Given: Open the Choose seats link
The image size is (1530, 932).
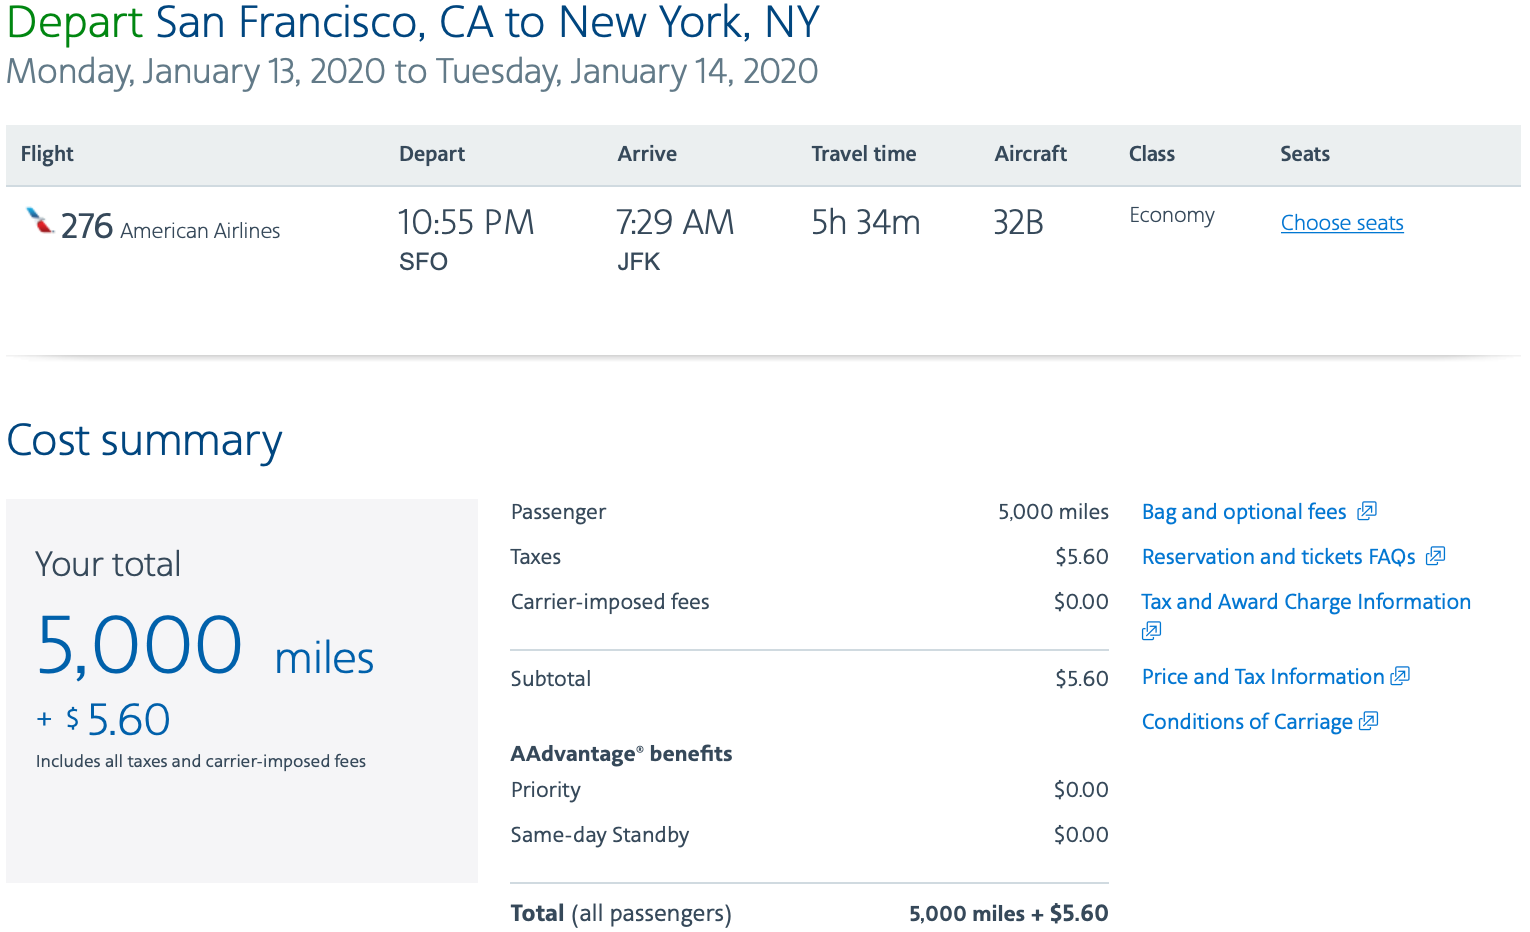Looking at the screenshot, I should click(x=1342, y=223).
